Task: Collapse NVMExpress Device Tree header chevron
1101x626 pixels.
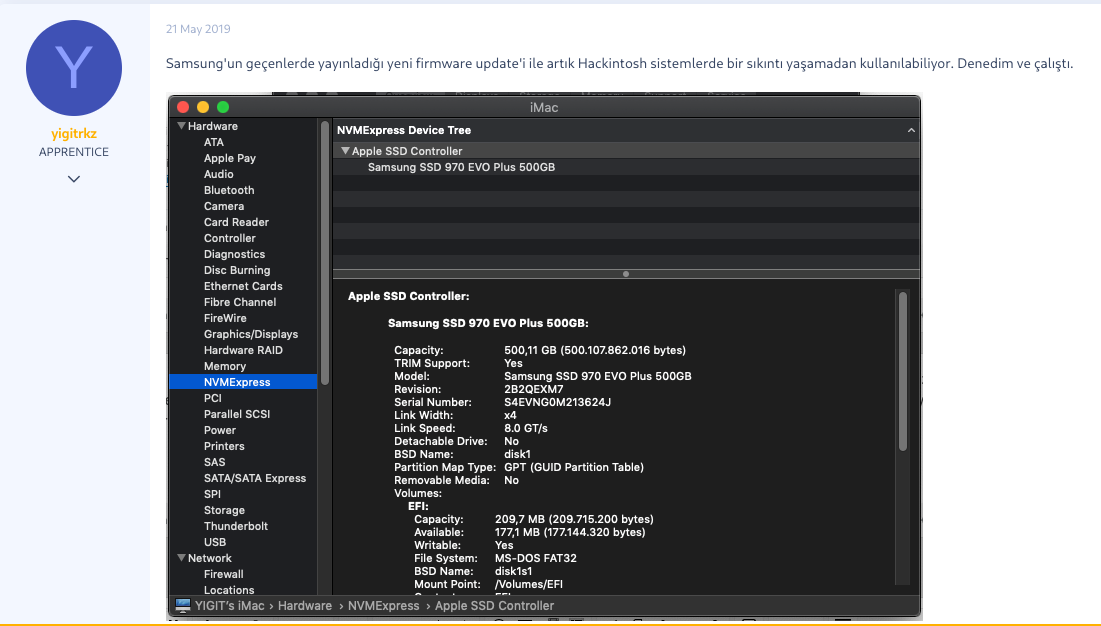Action: 911,130
